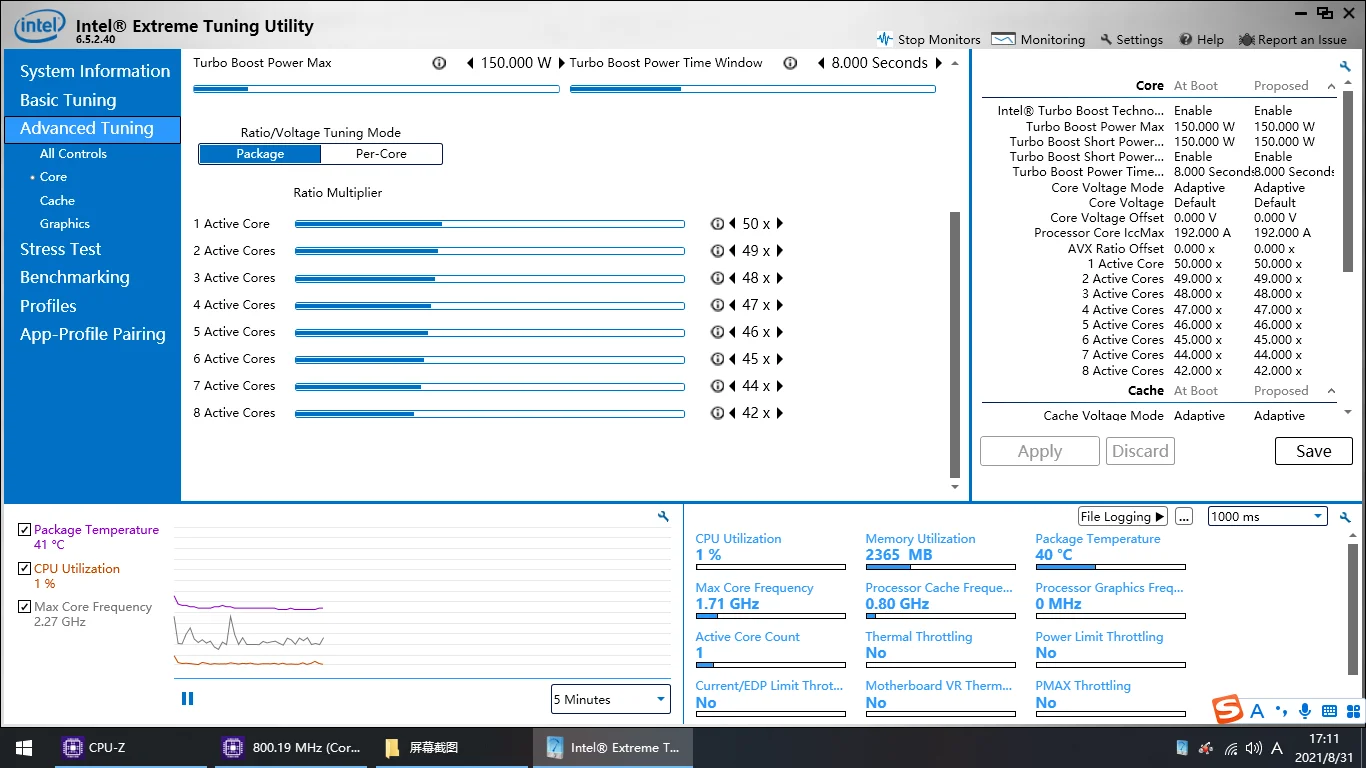Decrease the 2 Active Cores ratio
The image size is (1366, 768).
(733, 251)
